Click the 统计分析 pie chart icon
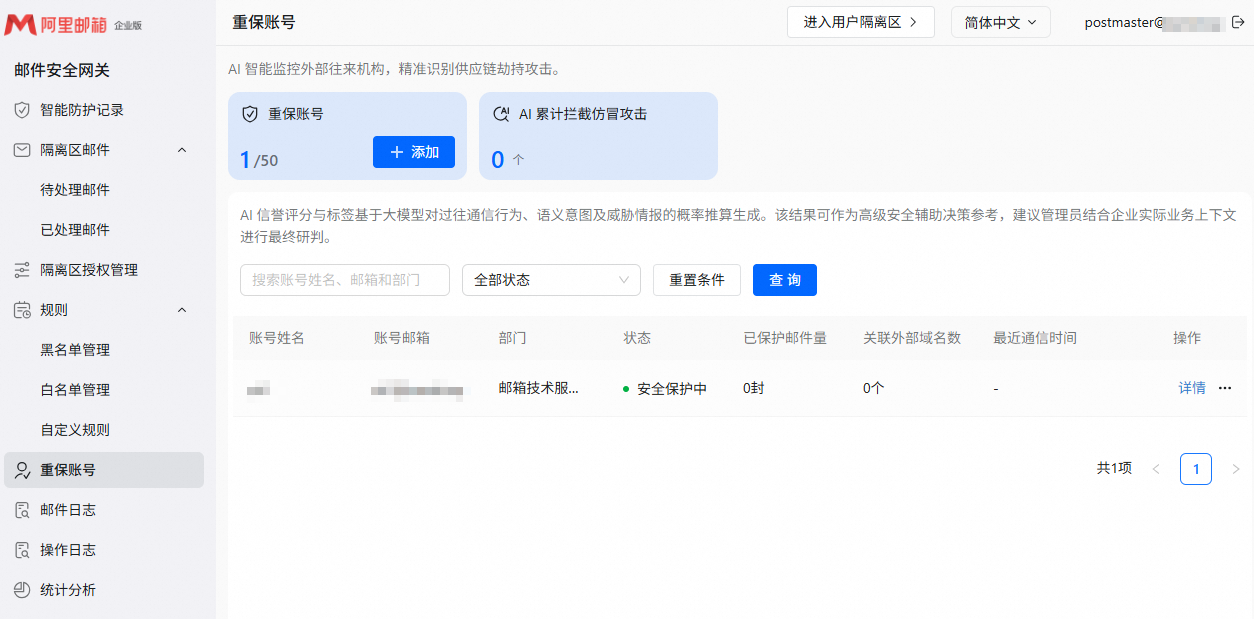Screen dimensions: 1254x619 [22, 590]
